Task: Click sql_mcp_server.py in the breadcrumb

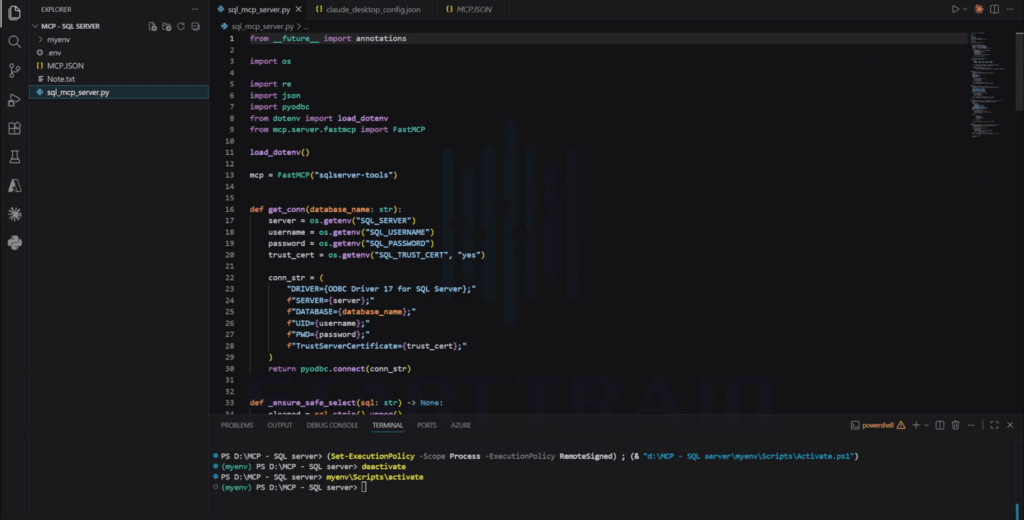Action: (263, 26)
